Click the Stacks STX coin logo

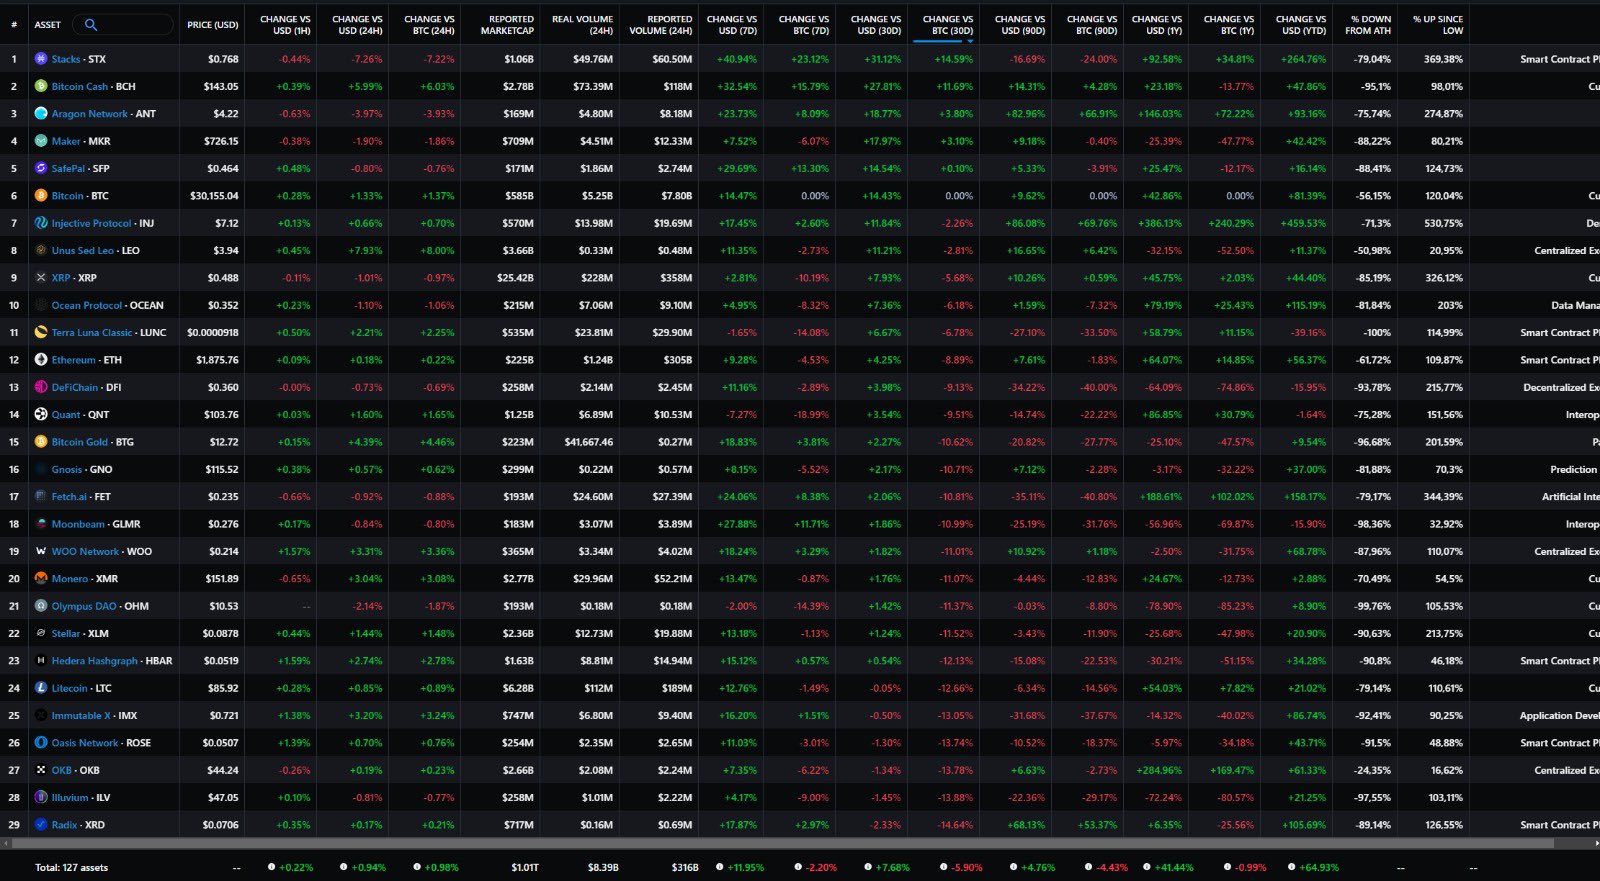pyautogui.click(x=41, y=59)
